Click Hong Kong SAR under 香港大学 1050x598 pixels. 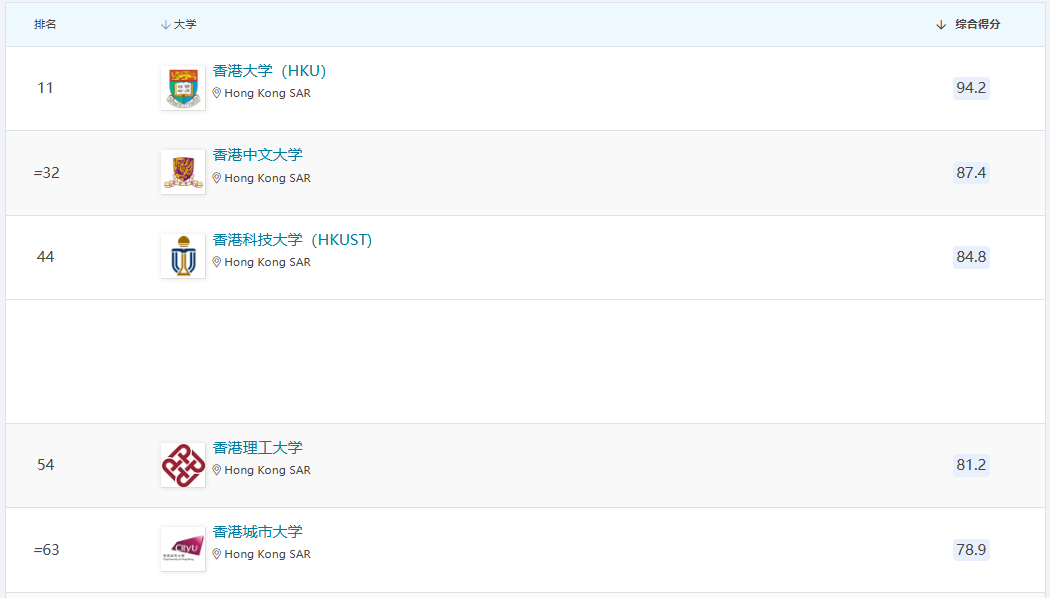(x=267, y=93)
